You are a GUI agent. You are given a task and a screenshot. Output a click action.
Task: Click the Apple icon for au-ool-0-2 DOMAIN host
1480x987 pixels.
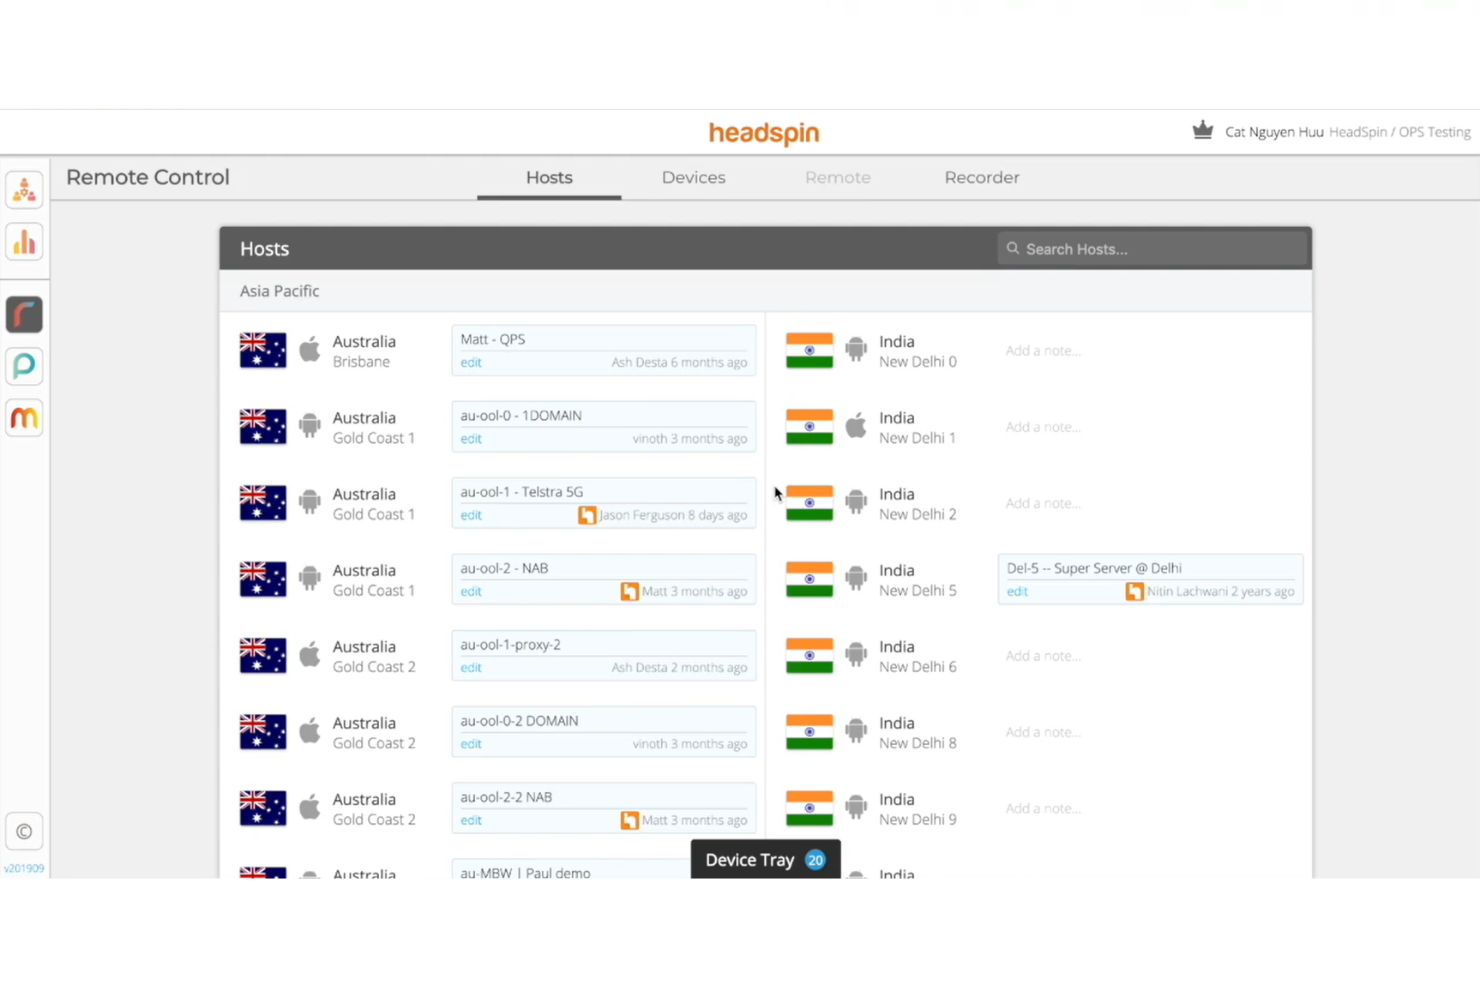pyautogui.click(x=310, y=731)
